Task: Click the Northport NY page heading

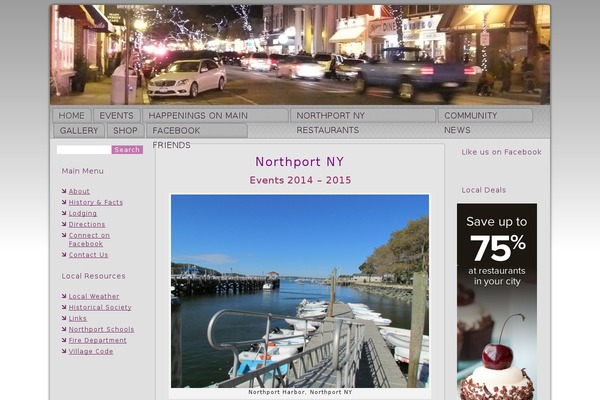Action: 300,162
